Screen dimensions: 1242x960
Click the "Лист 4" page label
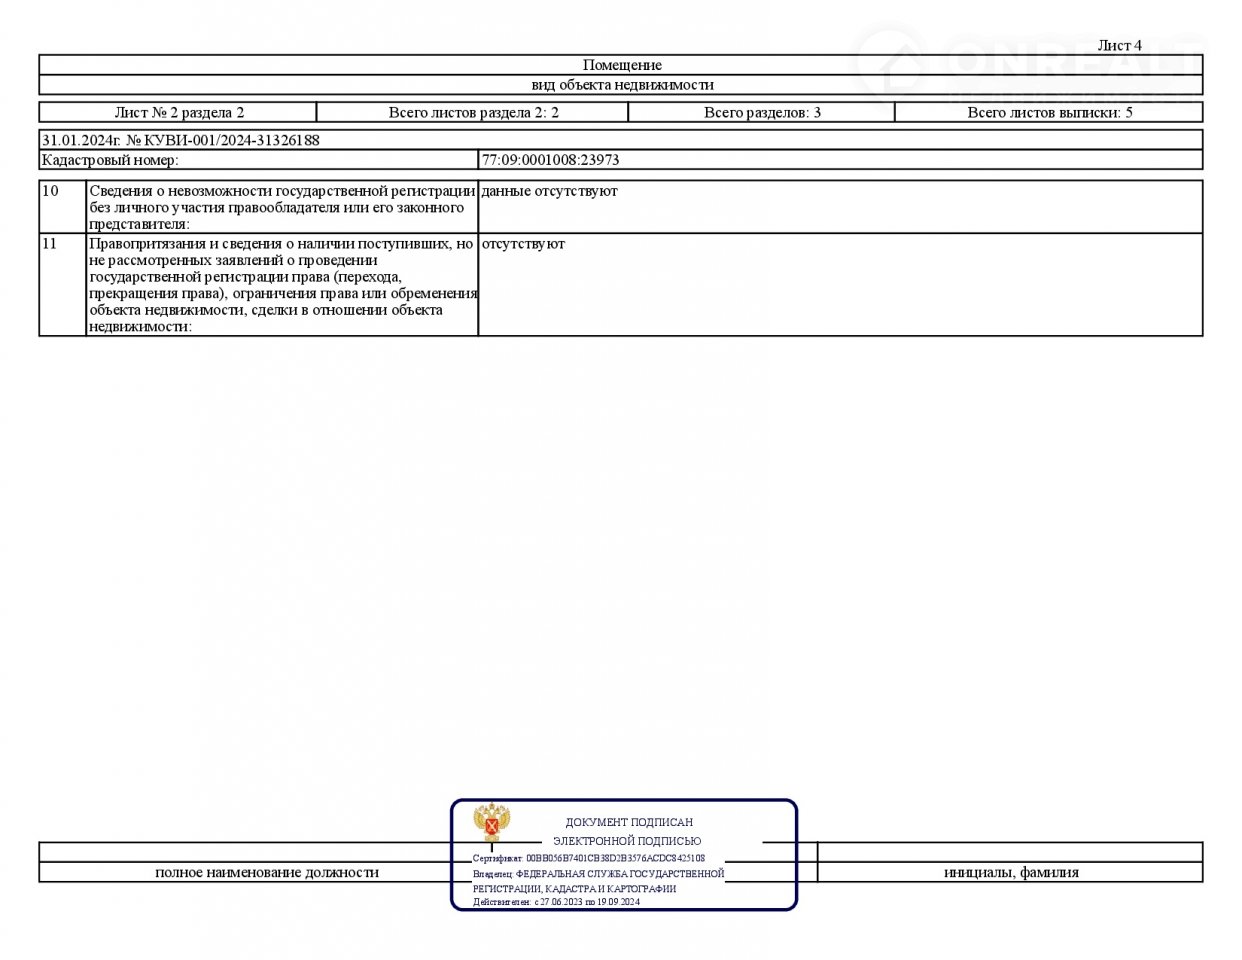click(x=1119, y=45)
